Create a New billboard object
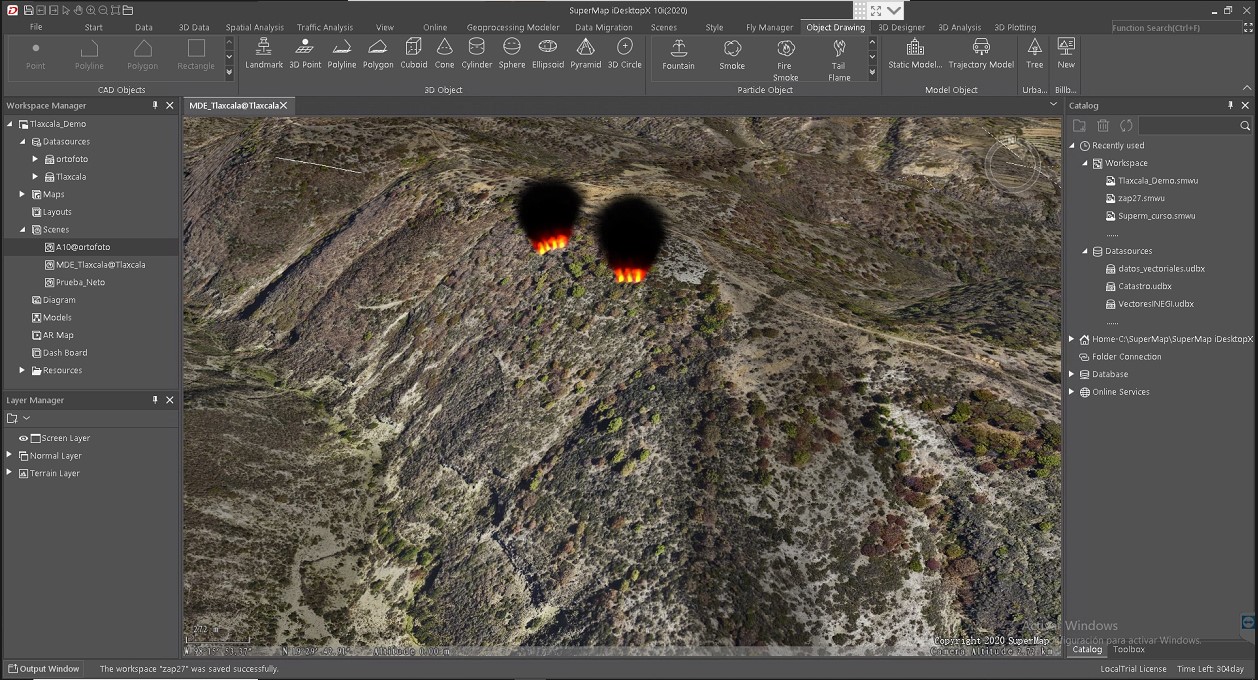 (1066, 53)
